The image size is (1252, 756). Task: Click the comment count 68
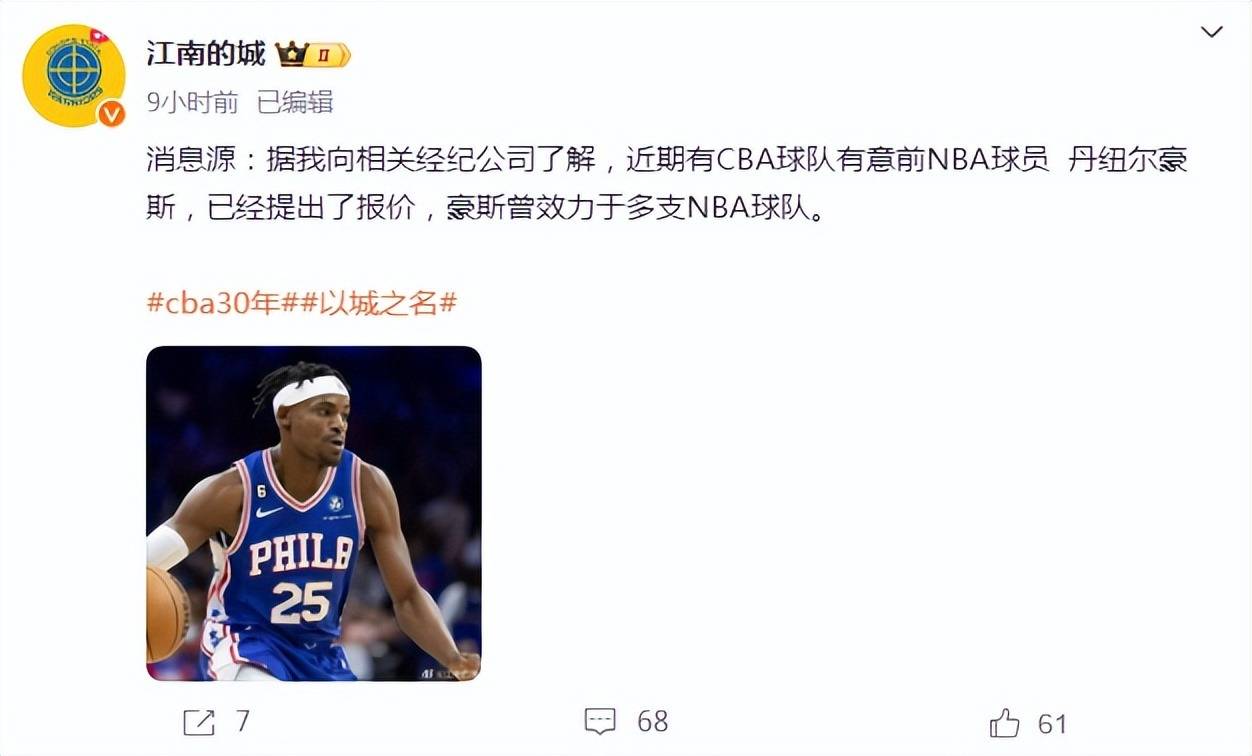(652, 722)
